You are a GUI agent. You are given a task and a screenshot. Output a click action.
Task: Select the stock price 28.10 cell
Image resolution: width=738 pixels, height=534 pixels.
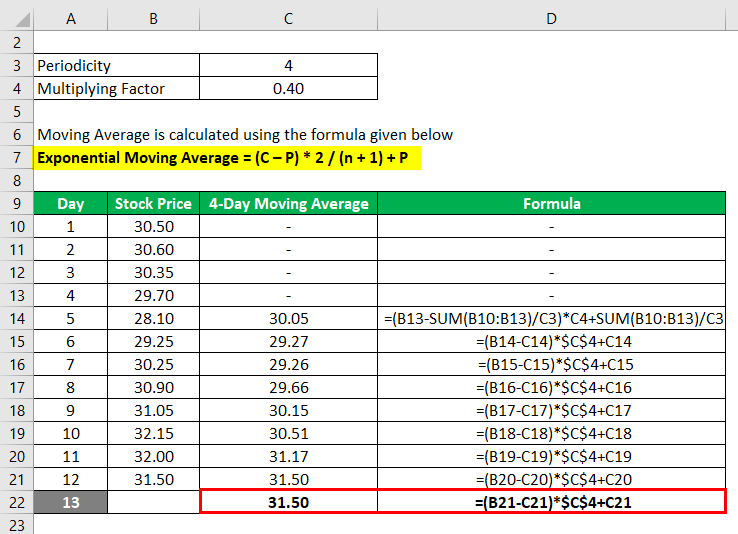(153, 319)
